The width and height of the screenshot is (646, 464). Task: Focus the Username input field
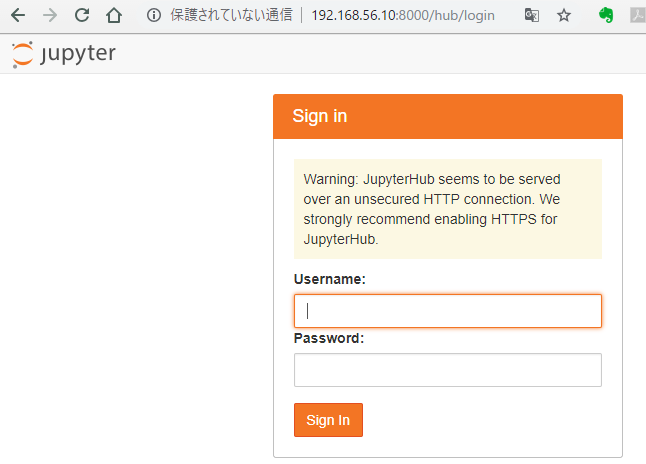point(447,311)
